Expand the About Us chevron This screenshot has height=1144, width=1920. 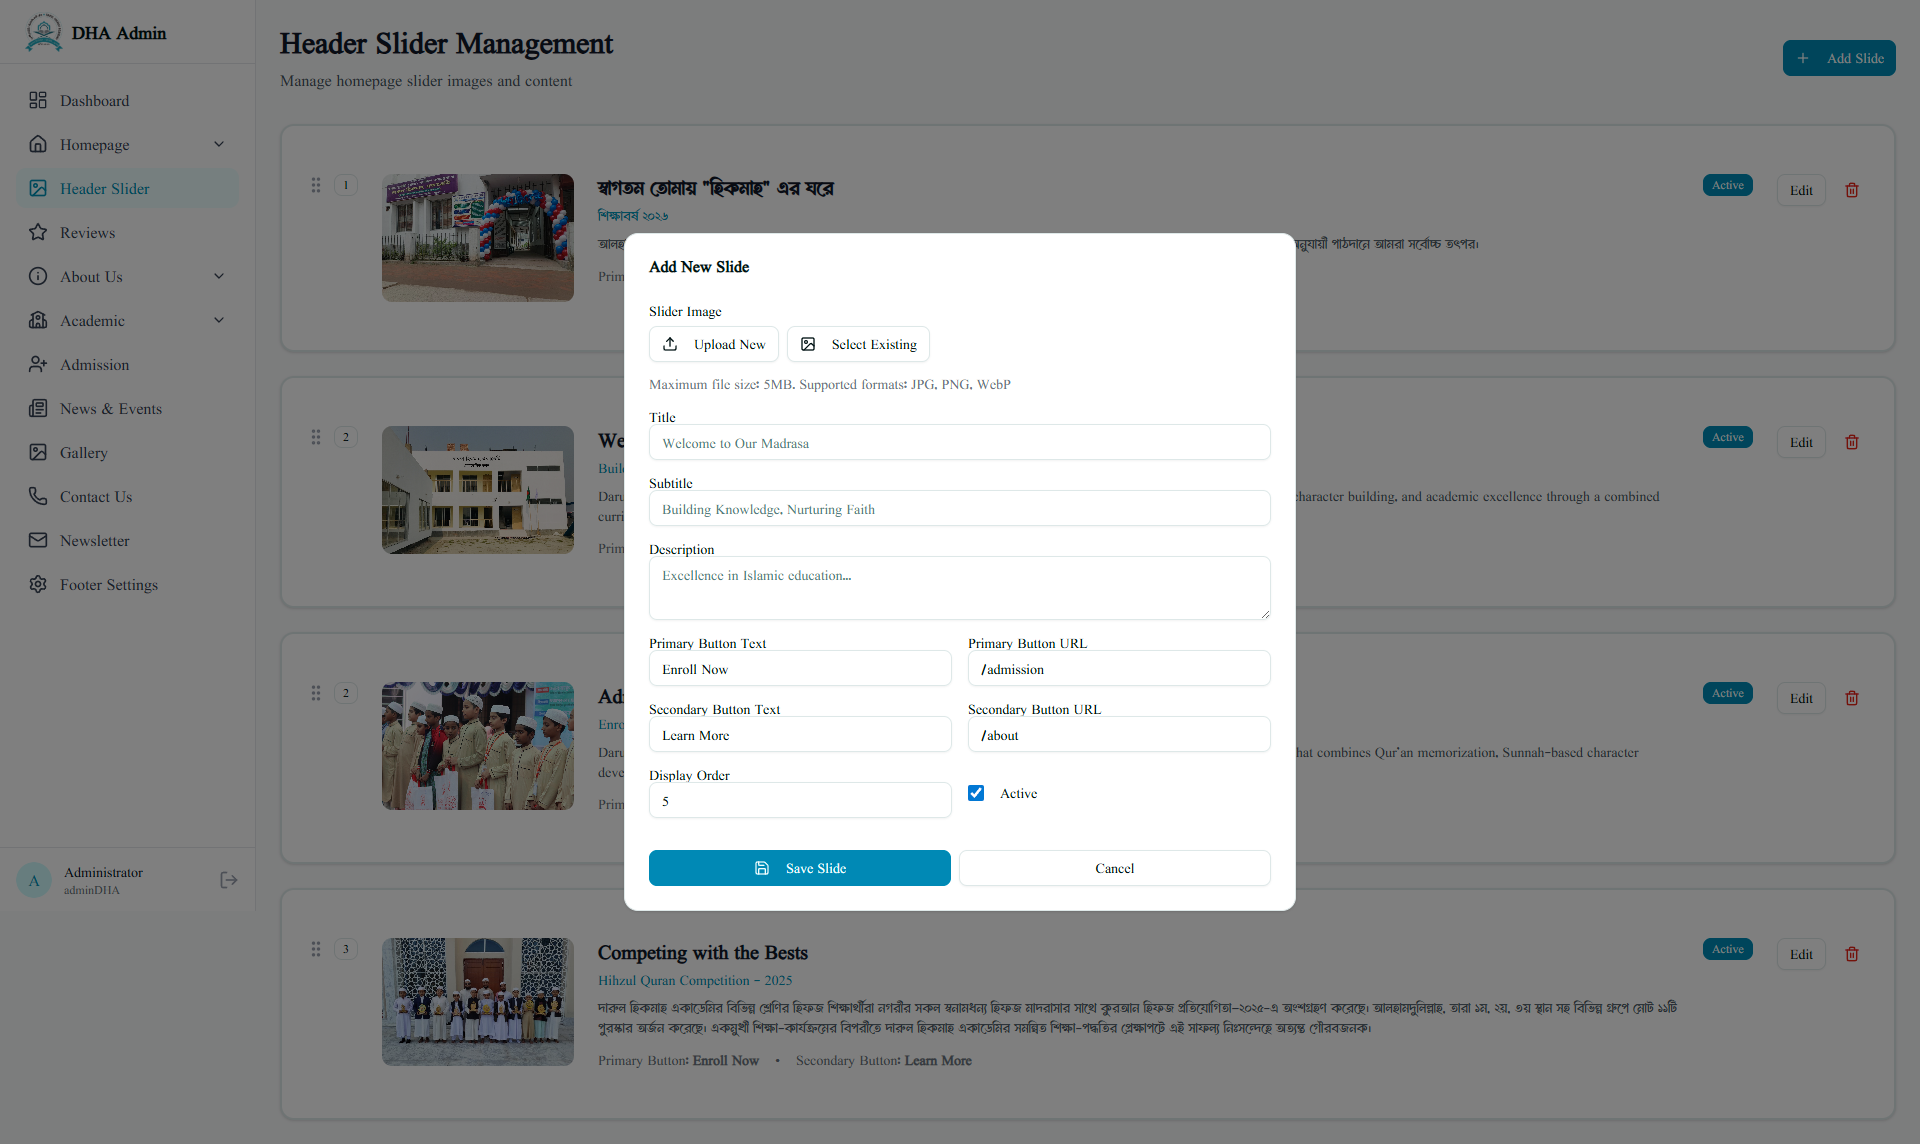(x=219, y=276)
